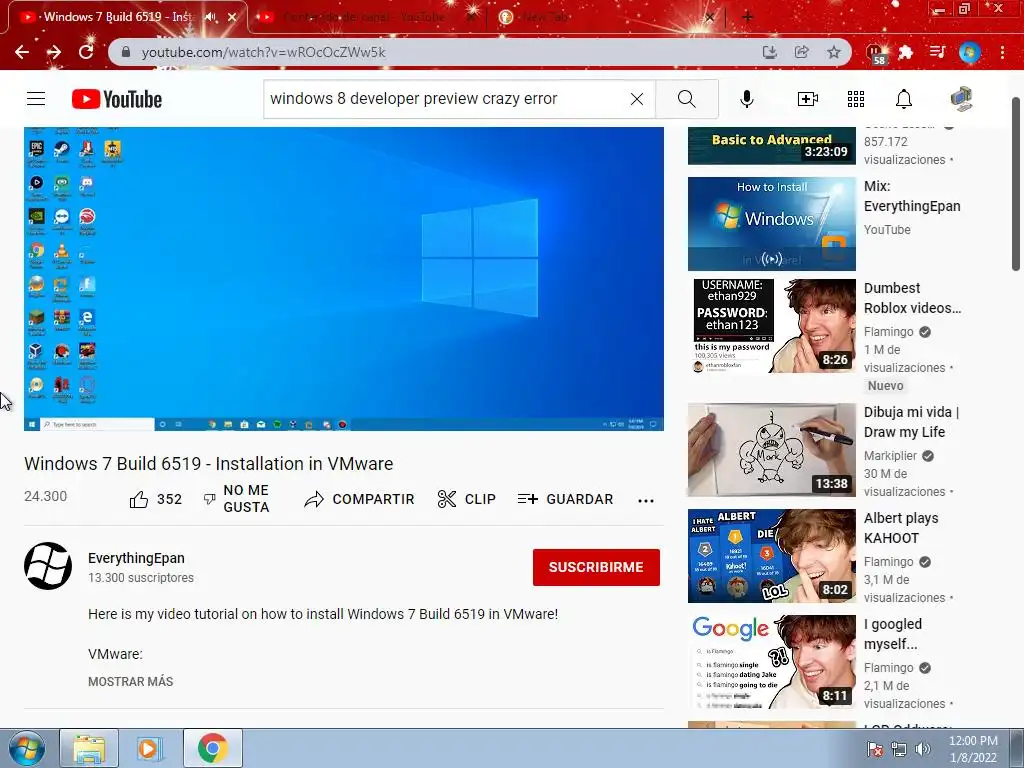The height and width of the screenshot is (768, 1024).
Task: Open the network tray icon
Action: [899, 749]
